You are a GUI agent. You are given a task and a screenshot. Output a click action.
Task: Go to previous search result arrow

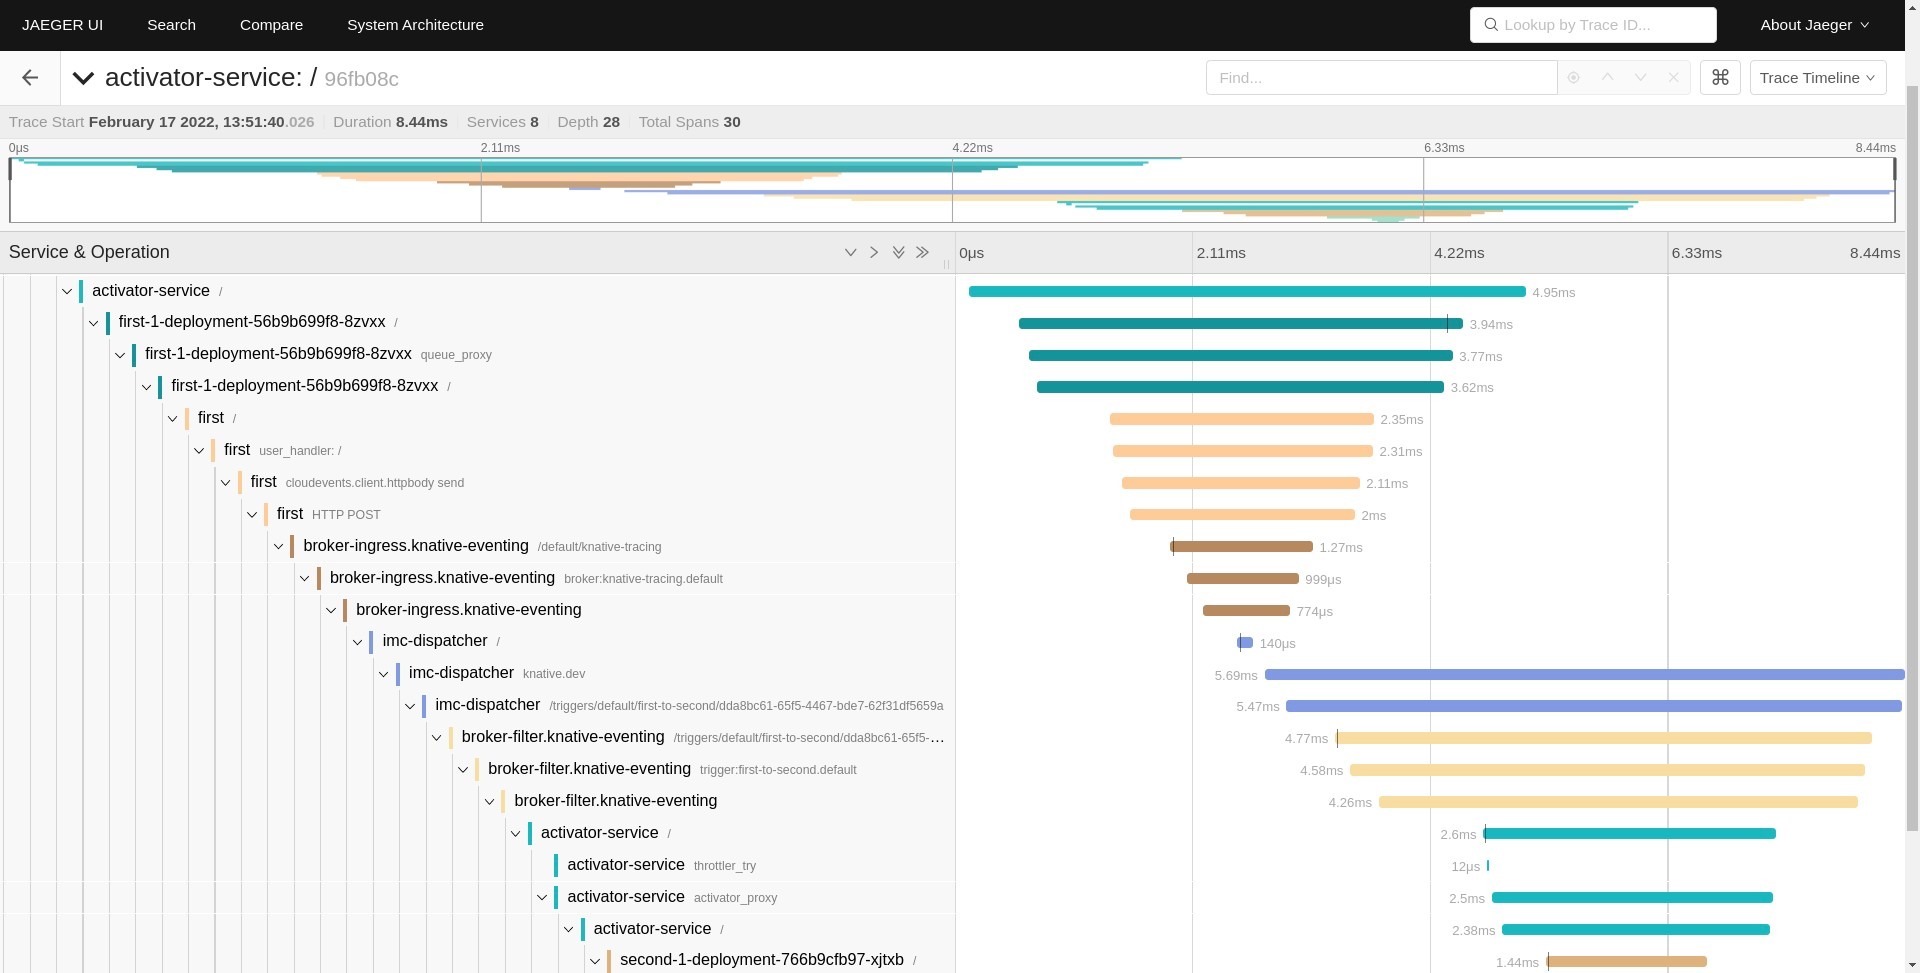1607,78
